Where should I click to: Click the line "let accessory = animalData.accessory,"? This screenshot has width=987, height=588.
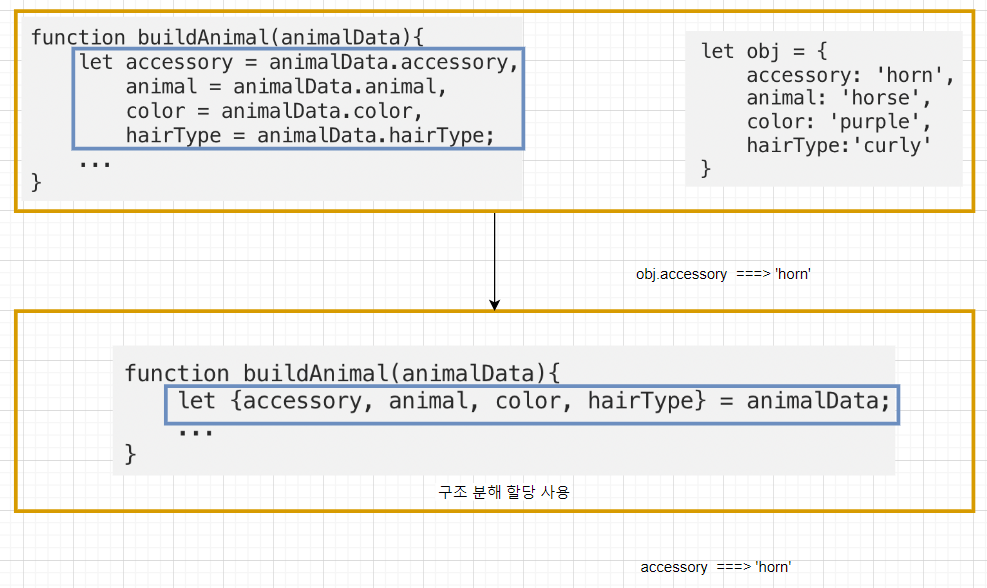point(298,62)
